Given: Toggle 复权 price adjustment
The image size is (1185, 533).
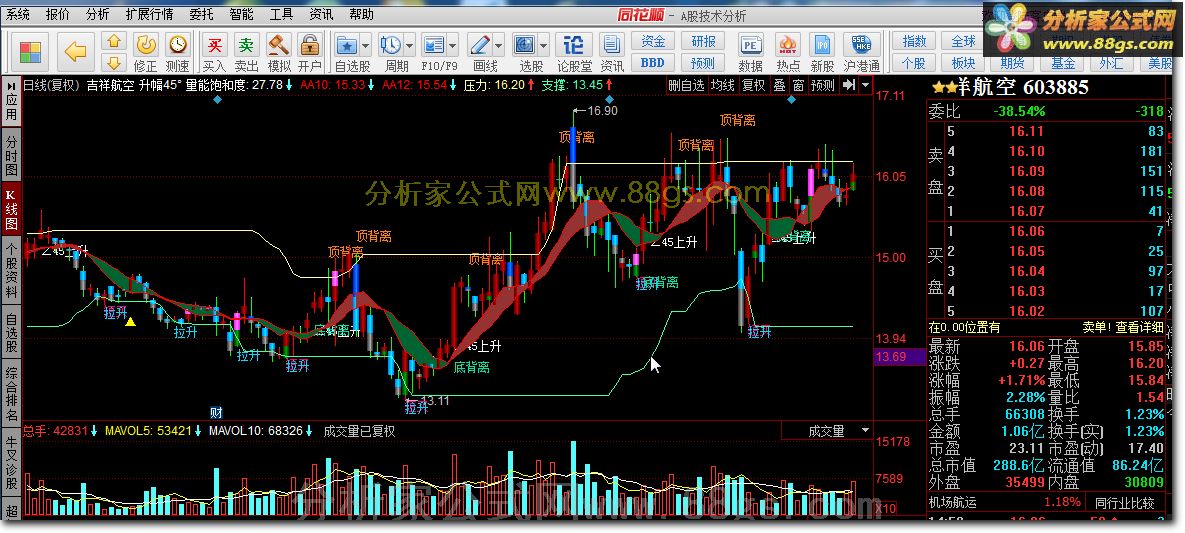Looking at the screenshot, I should pos(753,85).
